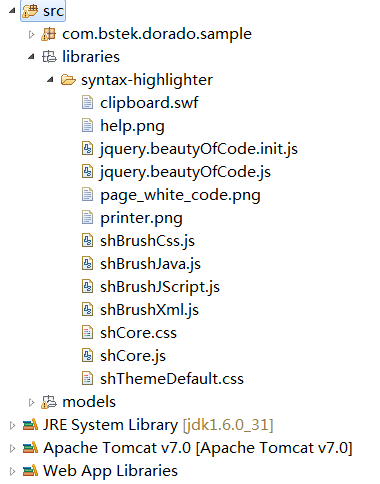Image resolution: width=380 pixels, height=484 pixels.
Task: Click the shCore.js script icon
Action: (87, 356)
